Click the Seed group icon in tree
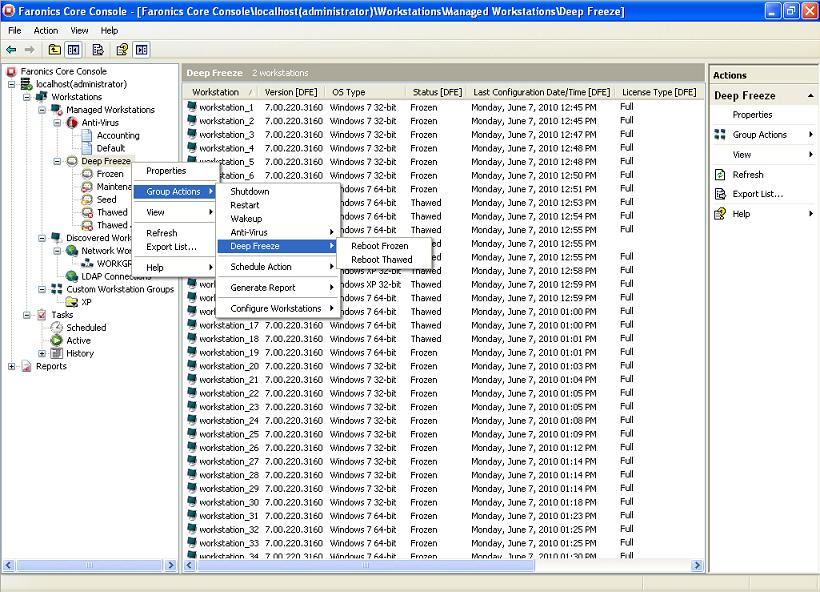820x592 pixels. coord(87,199)
